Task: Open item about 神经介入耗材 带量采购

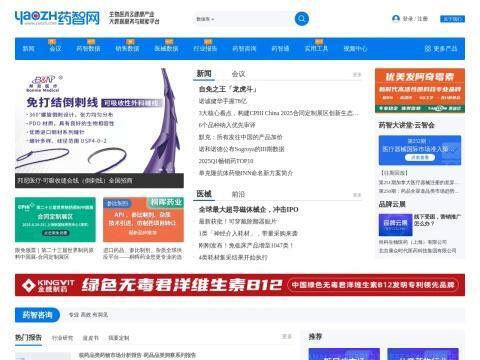Action: [248, 233]
